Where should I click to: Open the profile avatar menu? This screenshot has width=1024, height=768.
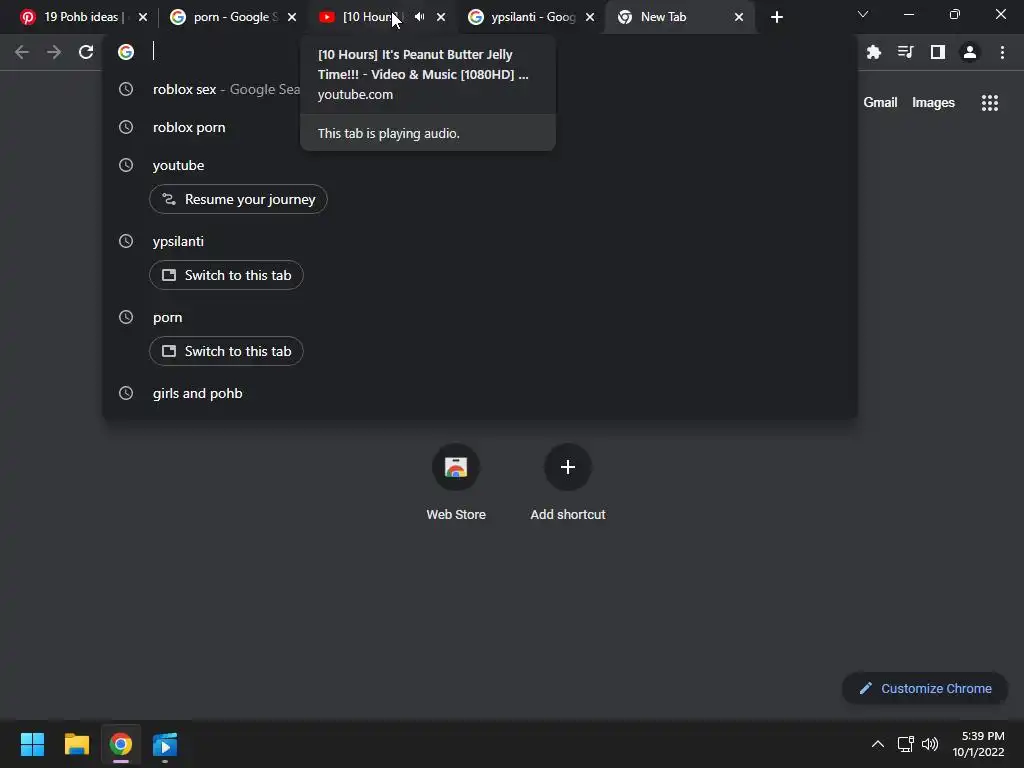point(970,52)
